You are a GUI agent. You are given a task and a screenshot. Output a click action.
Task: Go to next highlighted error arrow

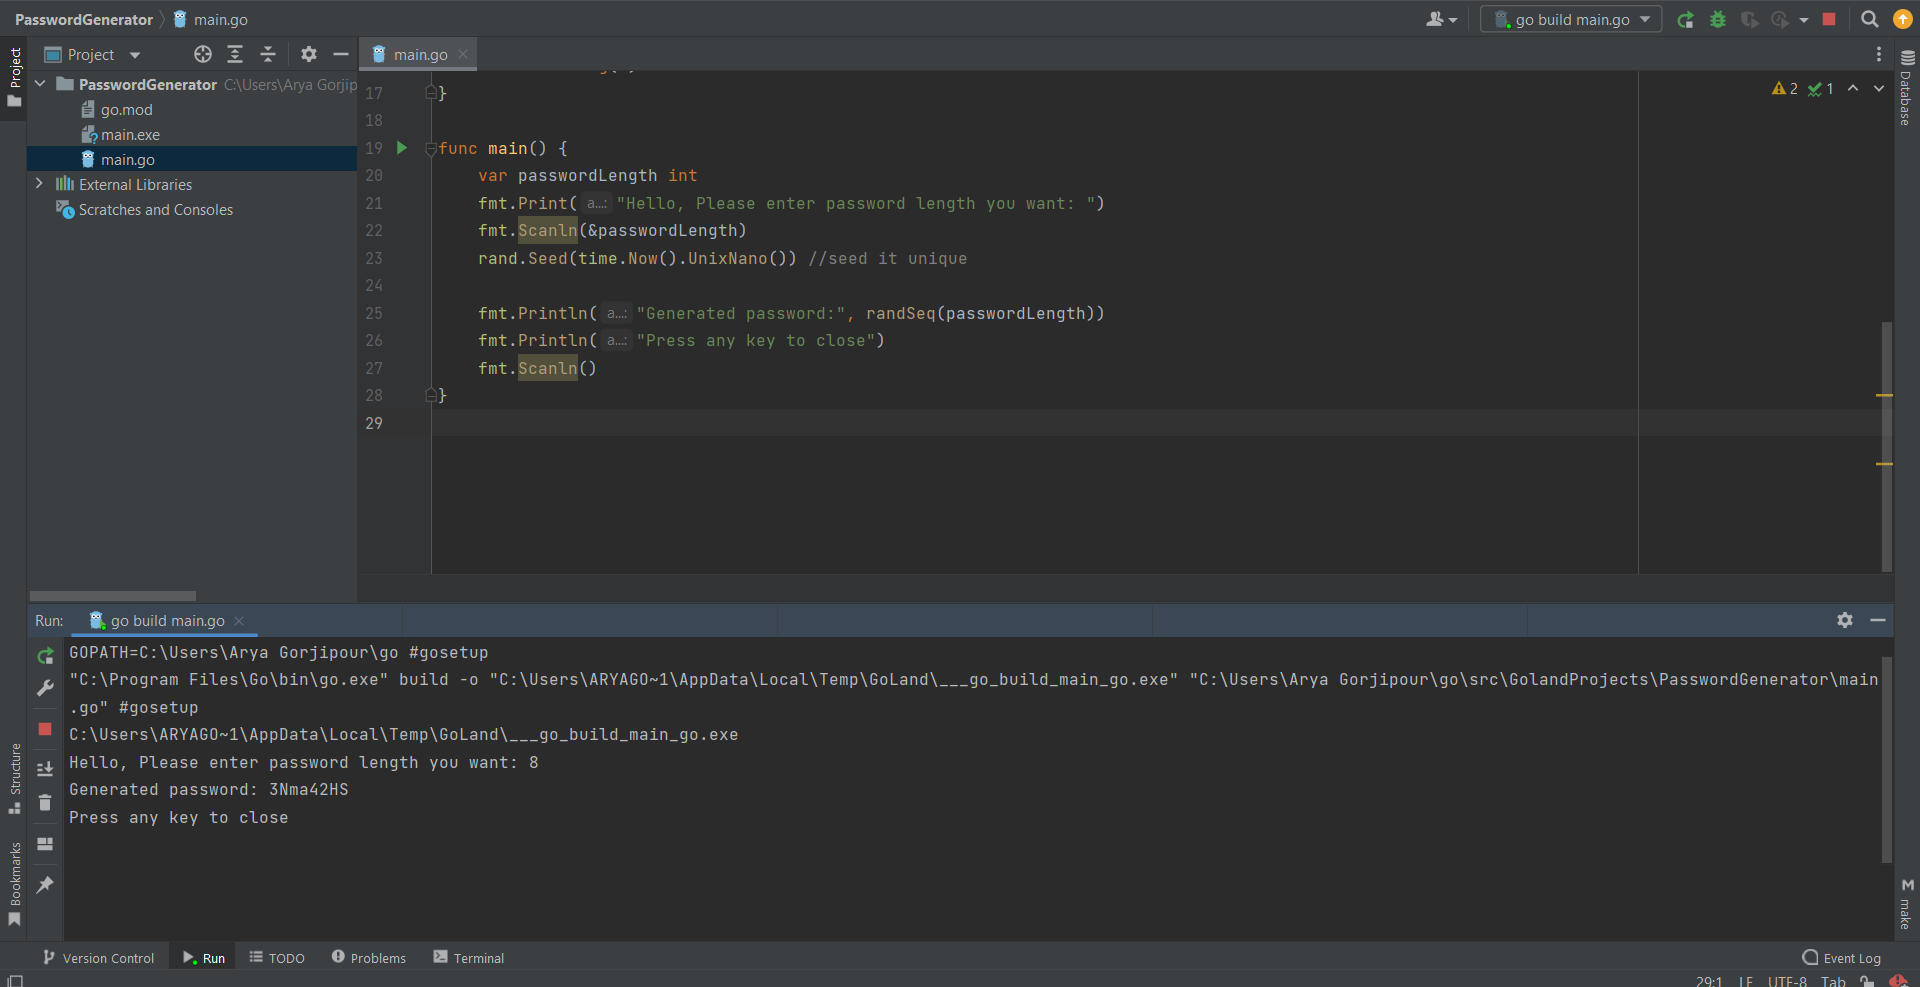(1879, 88)
